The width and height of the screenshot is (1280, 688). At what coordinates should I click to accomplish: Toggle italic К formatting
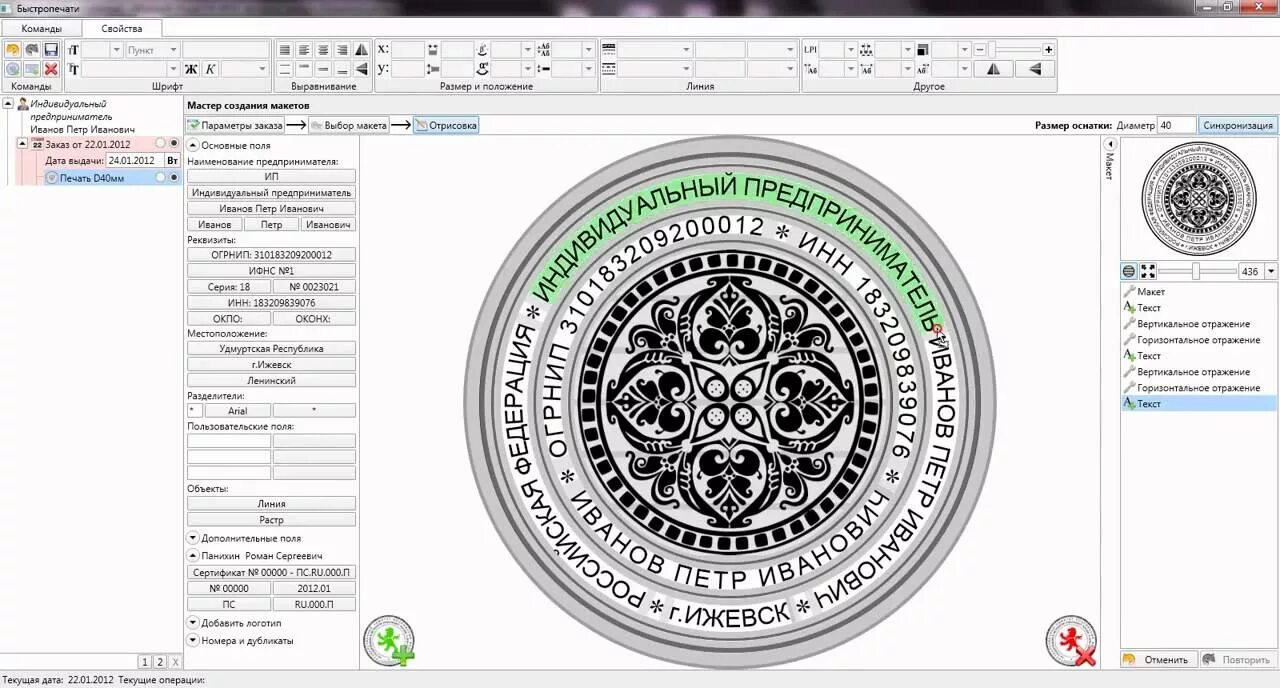pos(210,69)
